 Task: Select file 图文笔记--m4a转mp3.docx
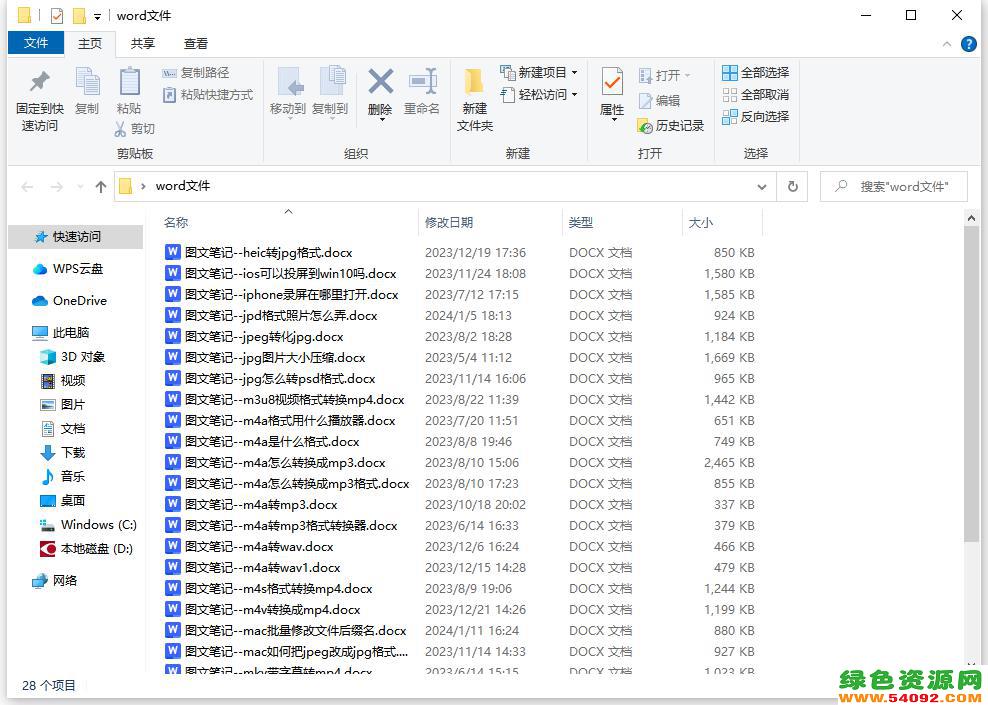click(251, 505)
